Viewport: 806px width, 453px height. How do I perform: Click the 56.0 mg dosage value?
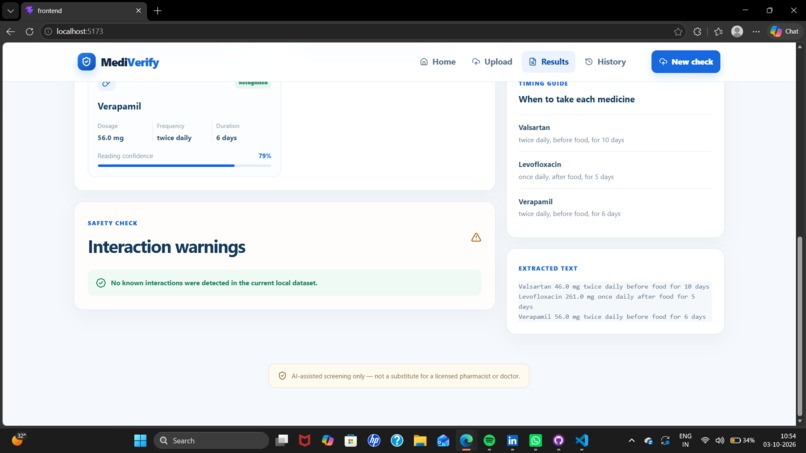click(111, 138)
